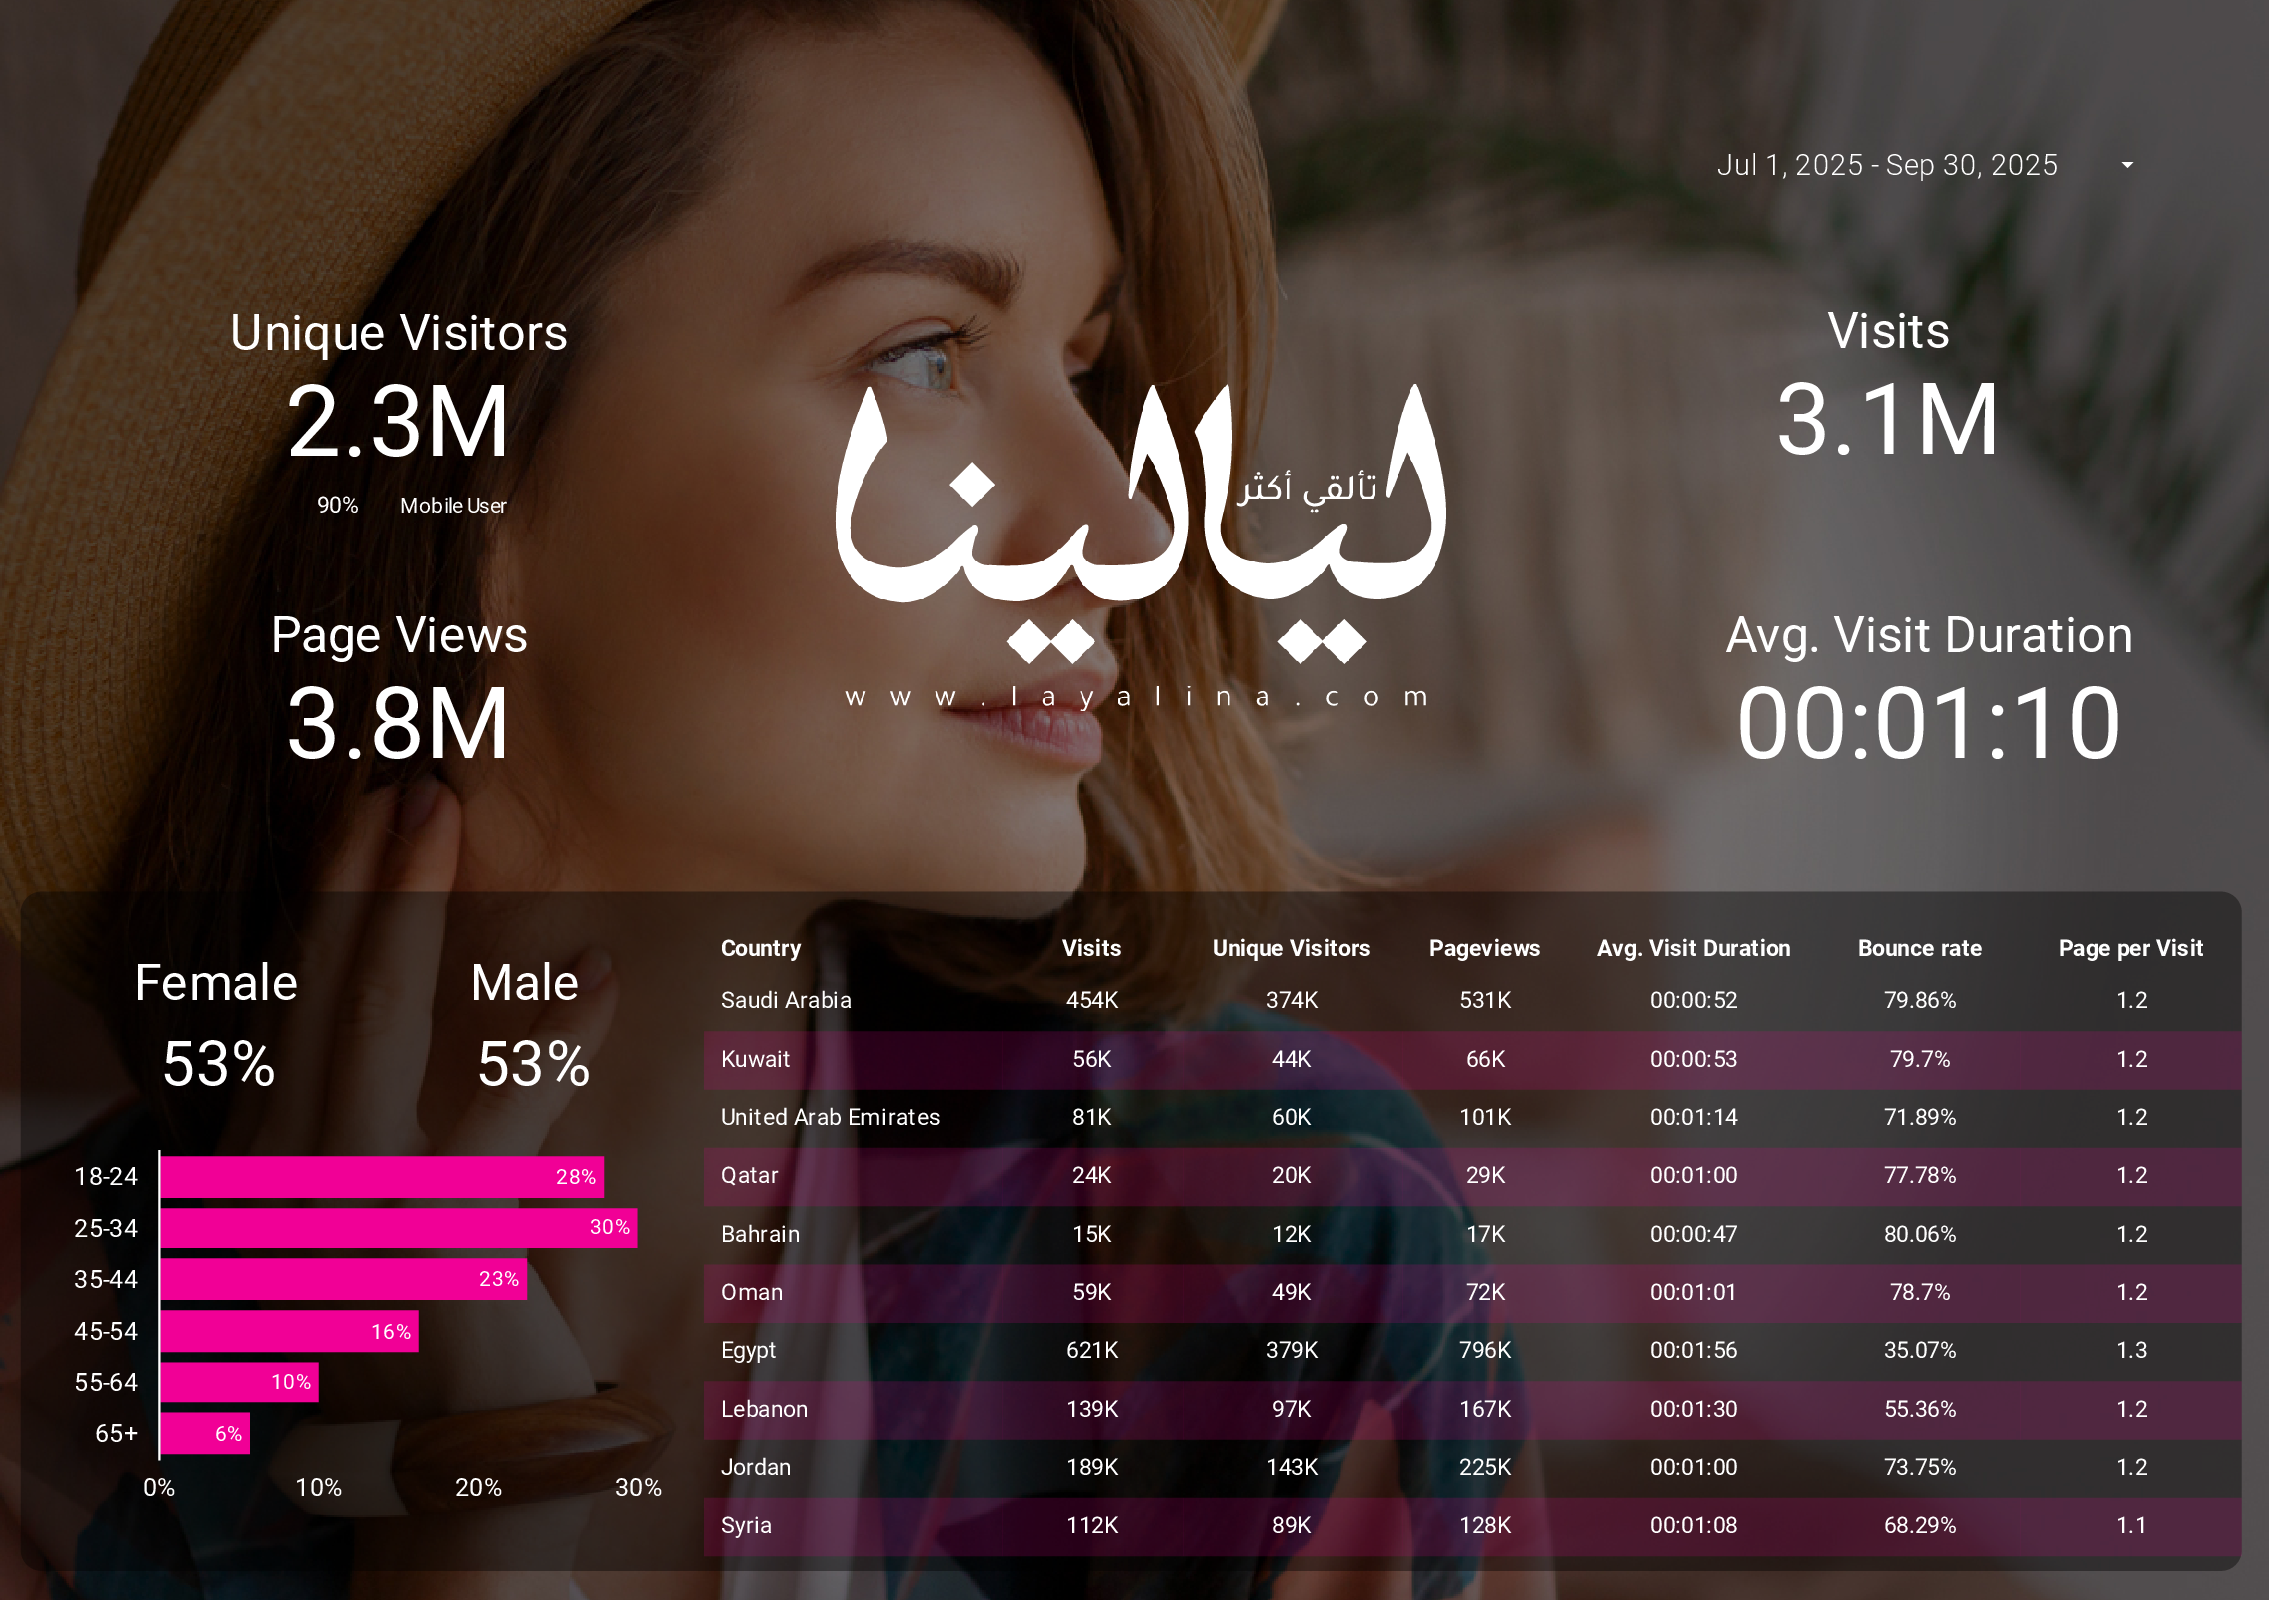
Task: Open the date range dropdown arrow
Action: click(x=2127, y=165)
